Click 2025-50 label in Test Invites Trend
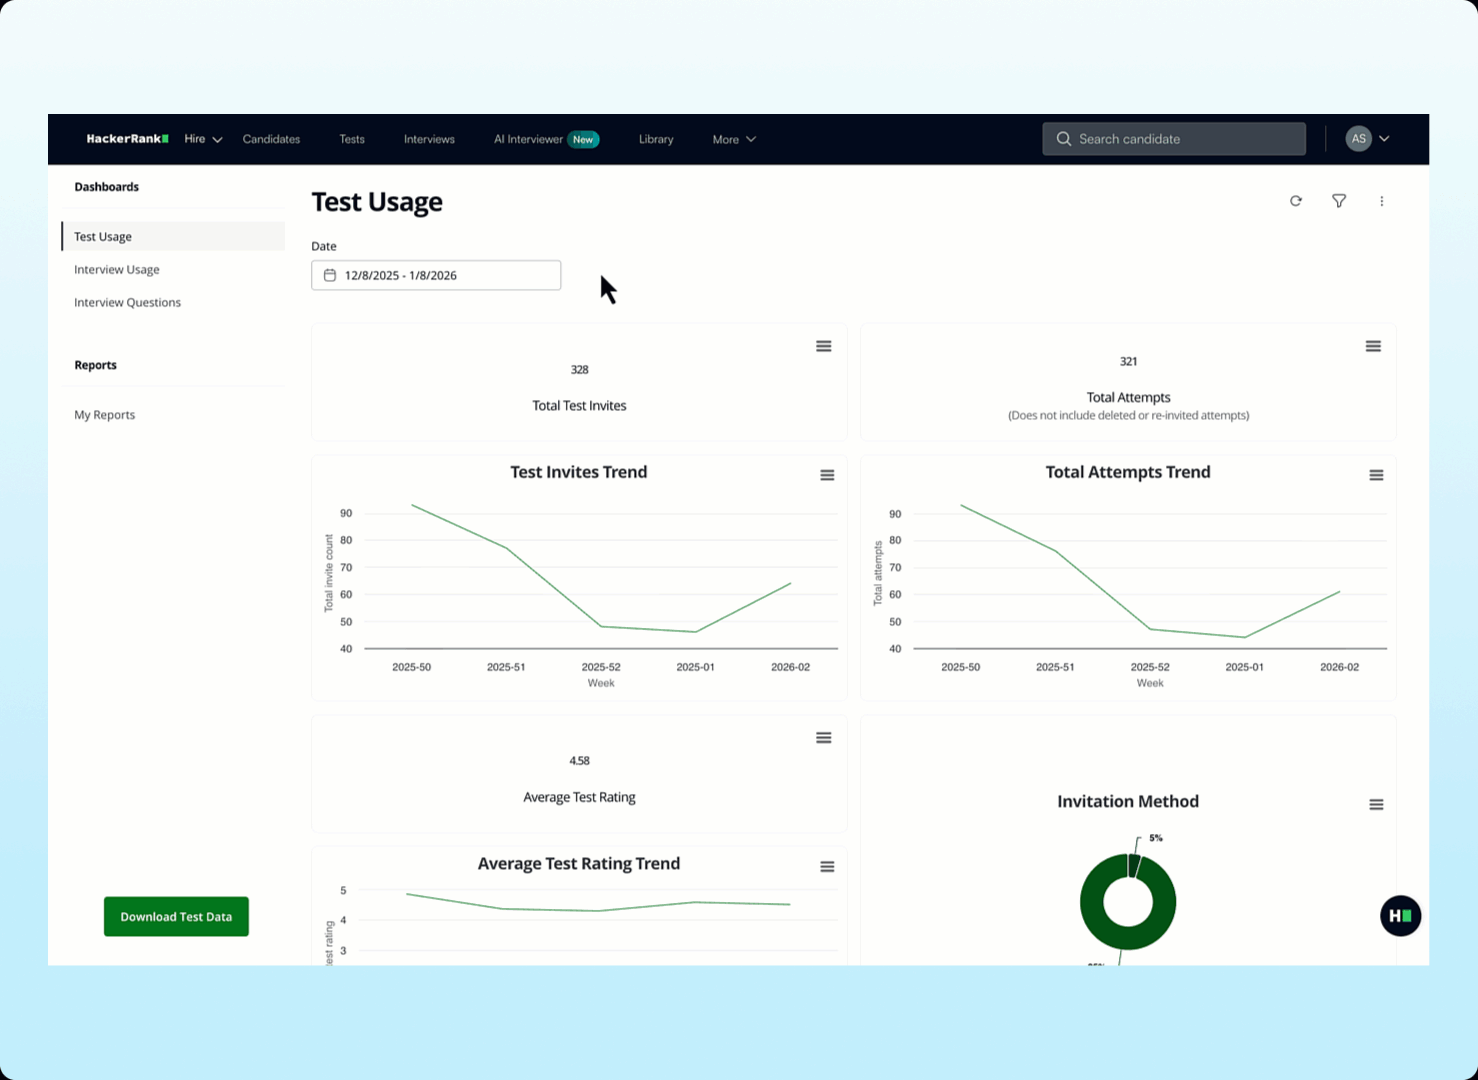 [411, 667]
